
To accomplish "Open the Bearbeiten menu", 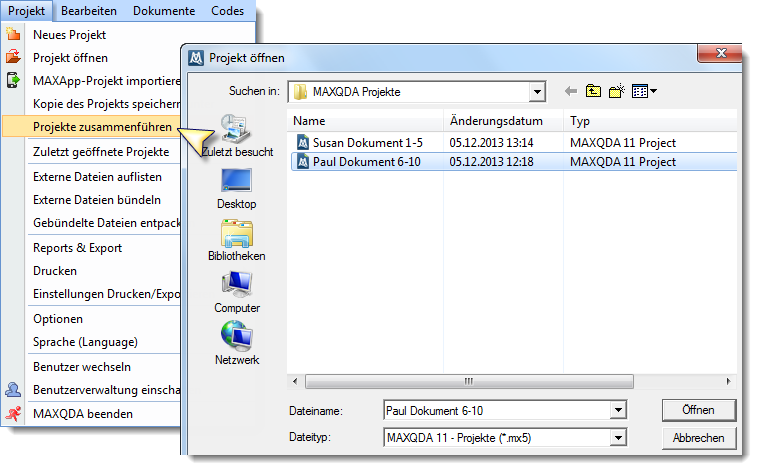I will (x=88, y=11).
